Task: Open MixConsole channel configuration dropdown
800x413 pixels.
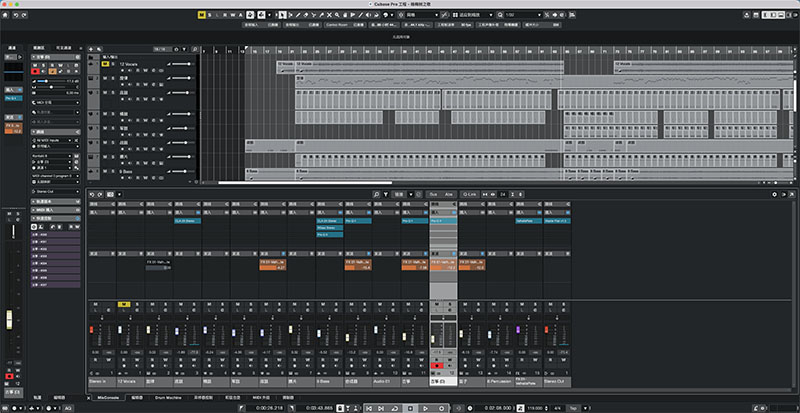Action: (119, 195)
